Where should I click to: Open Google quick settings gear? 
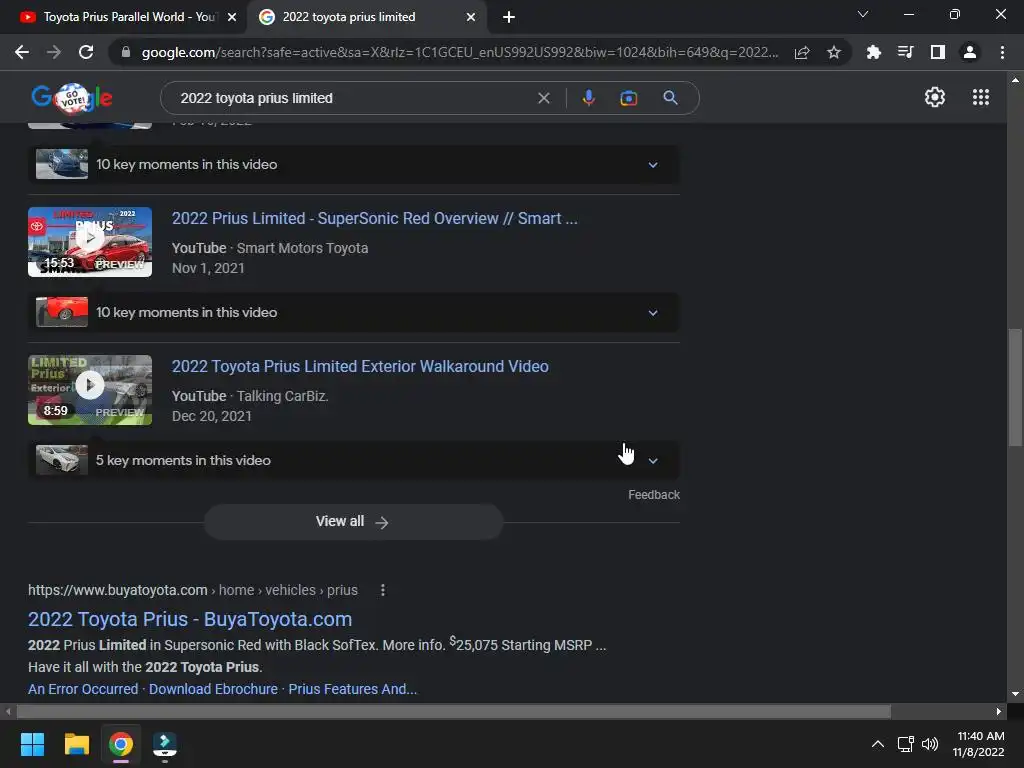tap(935, 97)
